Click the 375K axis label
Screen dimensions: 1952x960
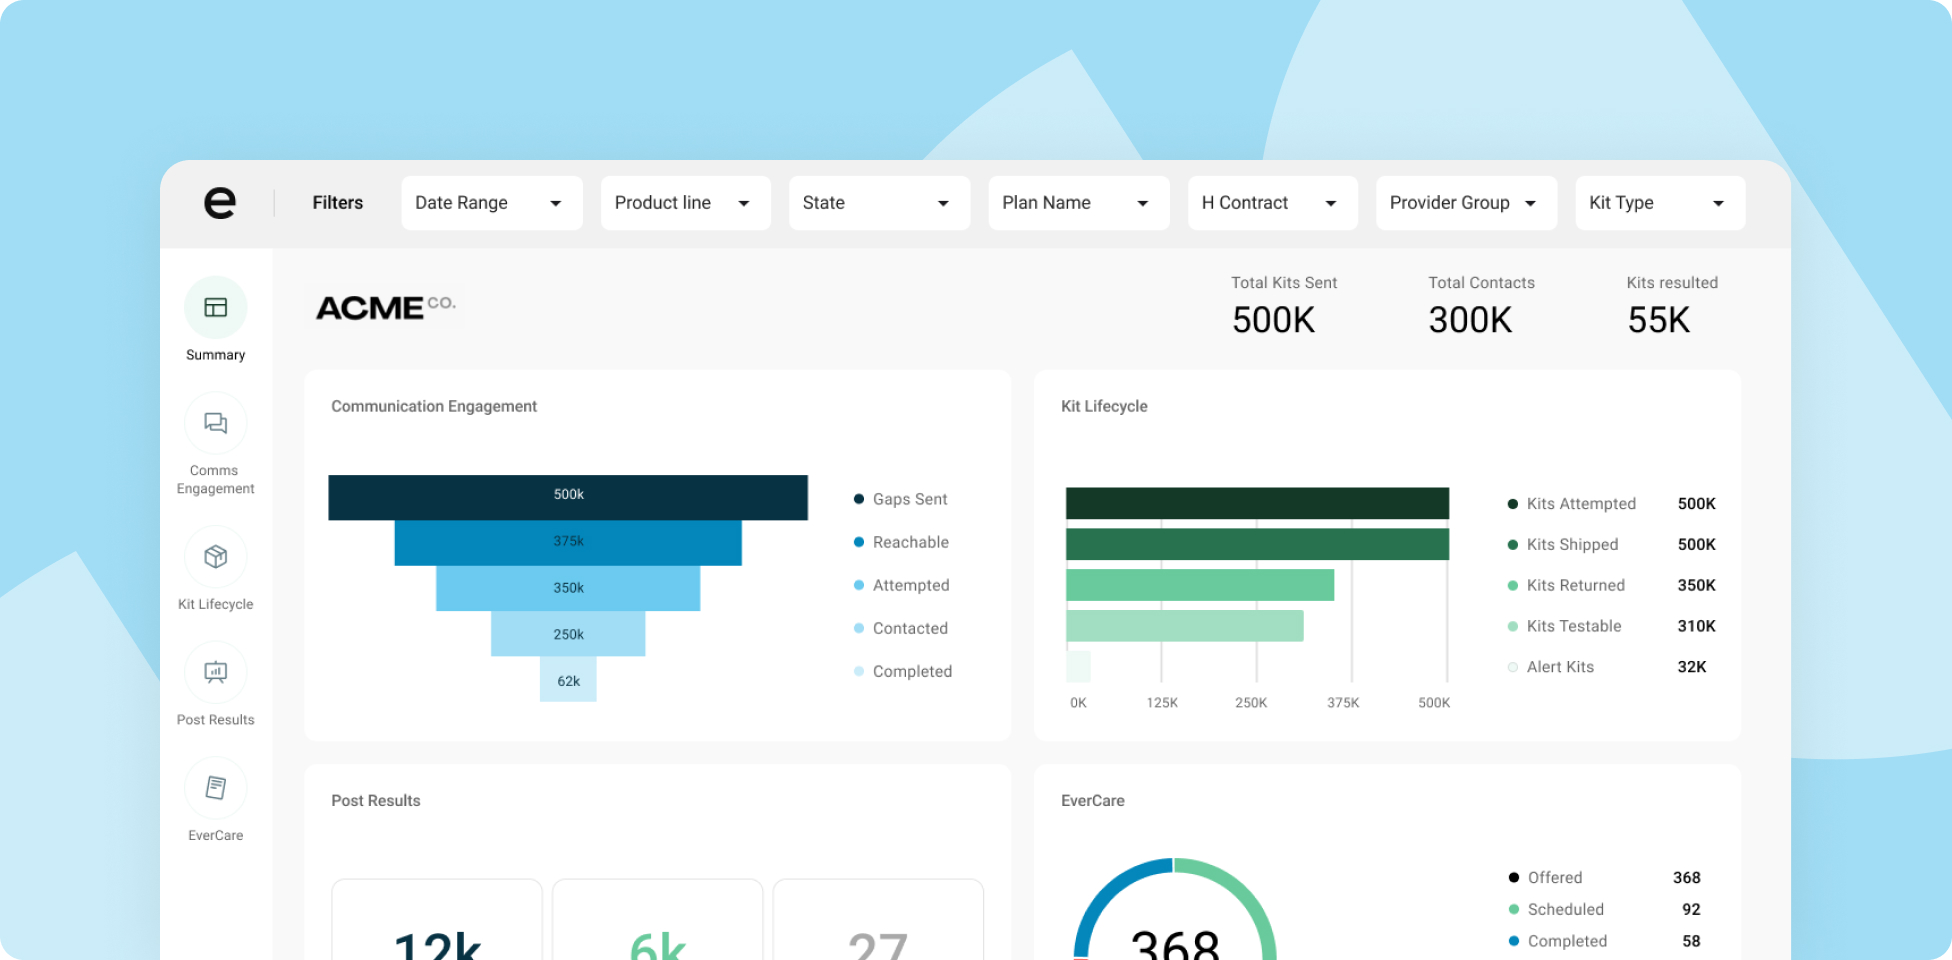pyautogui.click(x=1343, y=703)
